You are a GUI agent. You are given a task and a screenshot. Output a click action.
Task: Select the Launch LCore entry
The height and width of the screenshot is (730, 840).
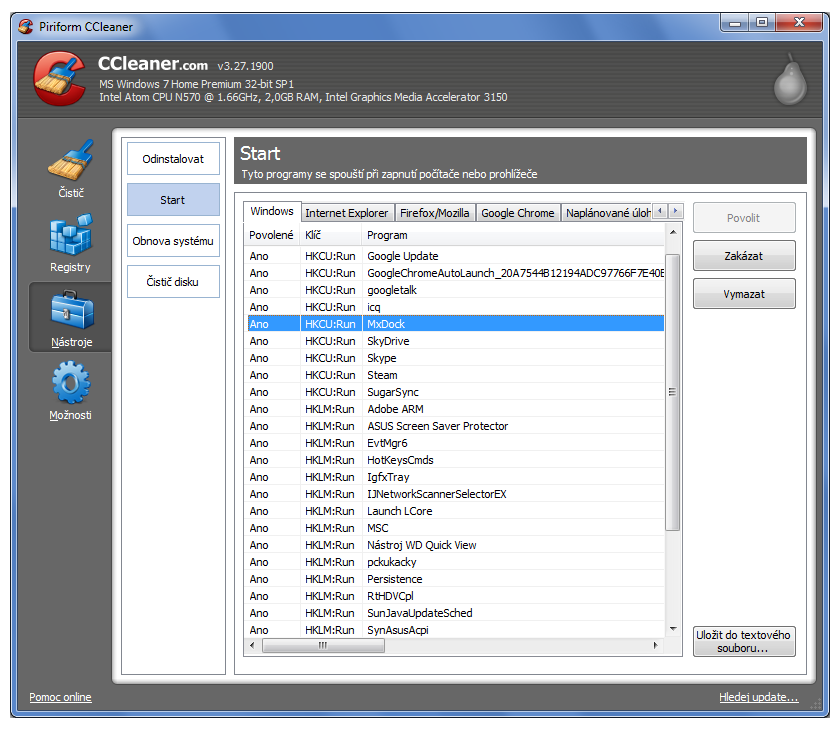point(455,511)
